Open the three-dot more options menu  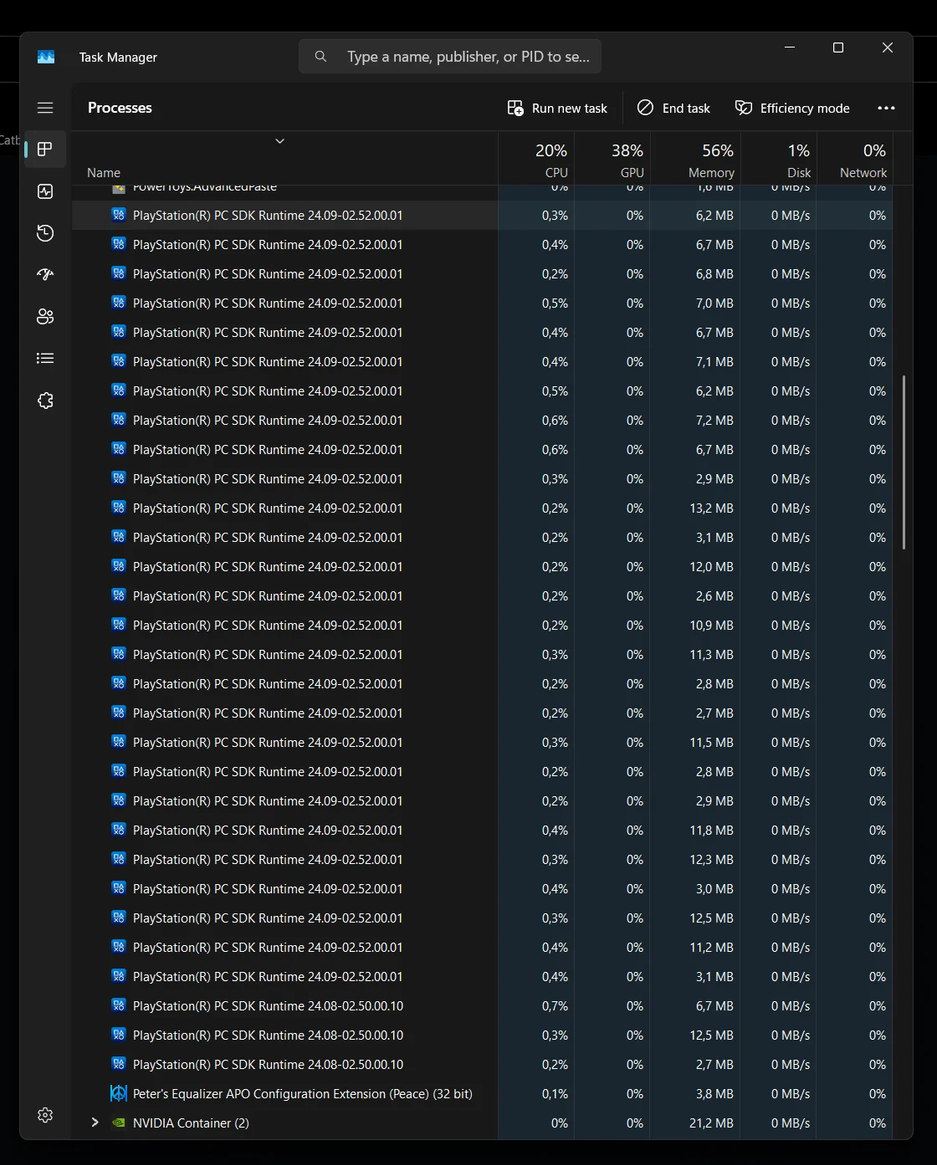click(x=886, y=108)
